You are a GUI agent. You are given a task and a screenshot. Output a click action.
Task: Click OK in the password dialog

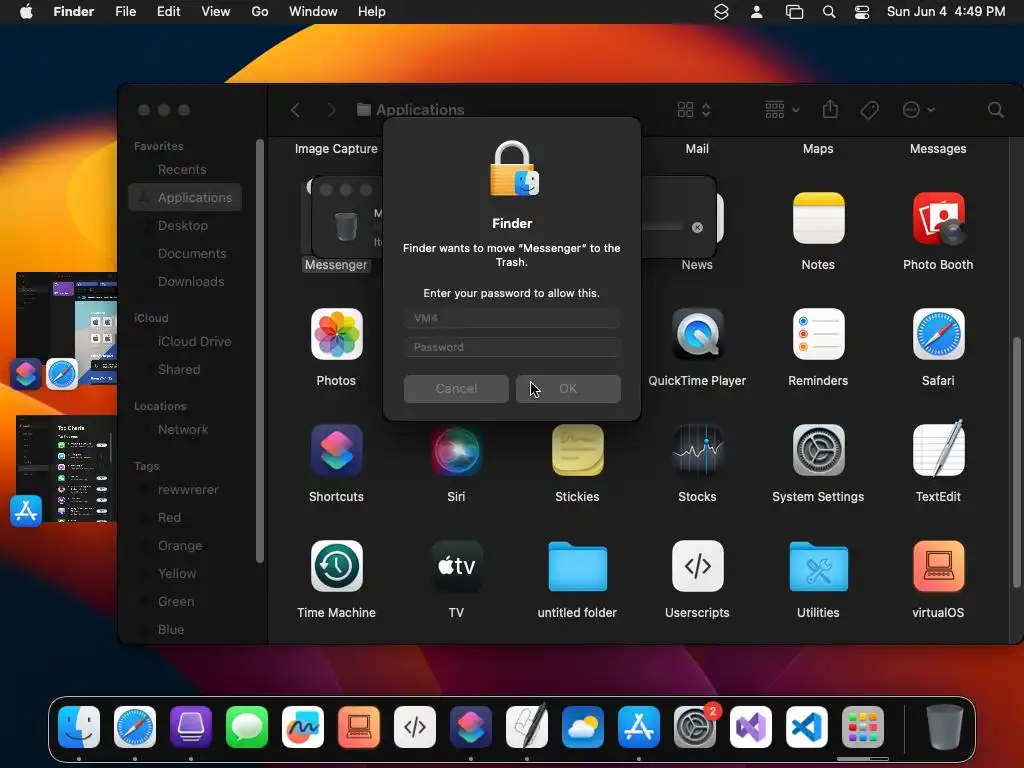[x=568, y=389]
